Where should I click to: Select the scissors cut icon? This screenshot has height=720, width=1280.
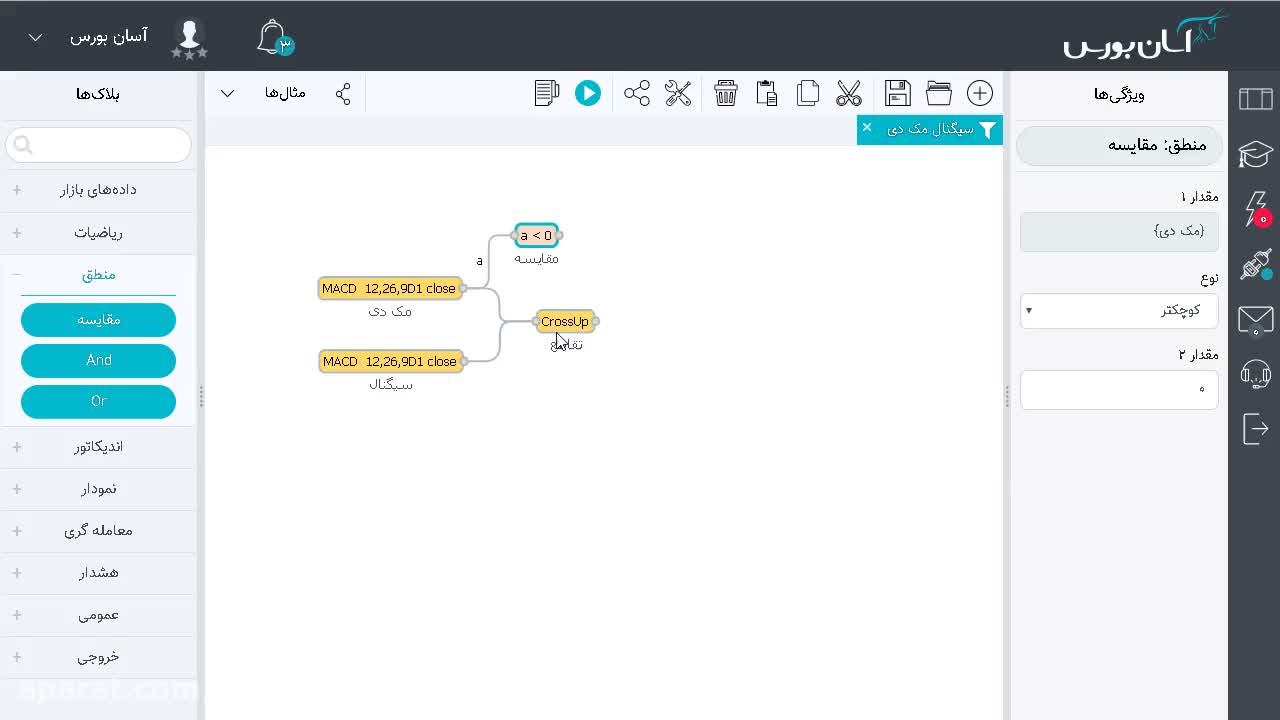click(x=849, y=93)
